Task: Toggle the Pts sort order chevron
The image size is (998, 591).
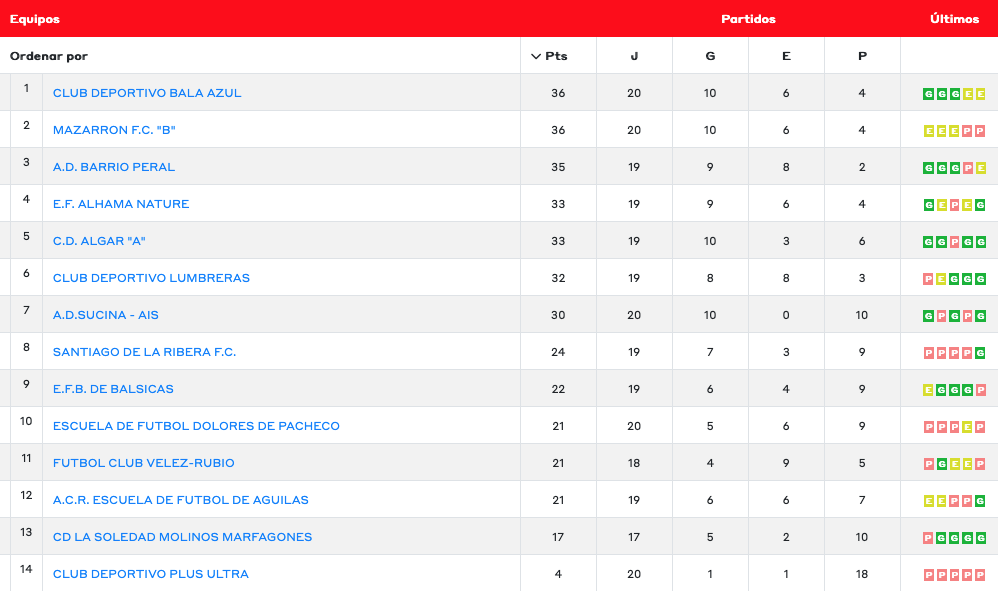Action: pos(537,56)
